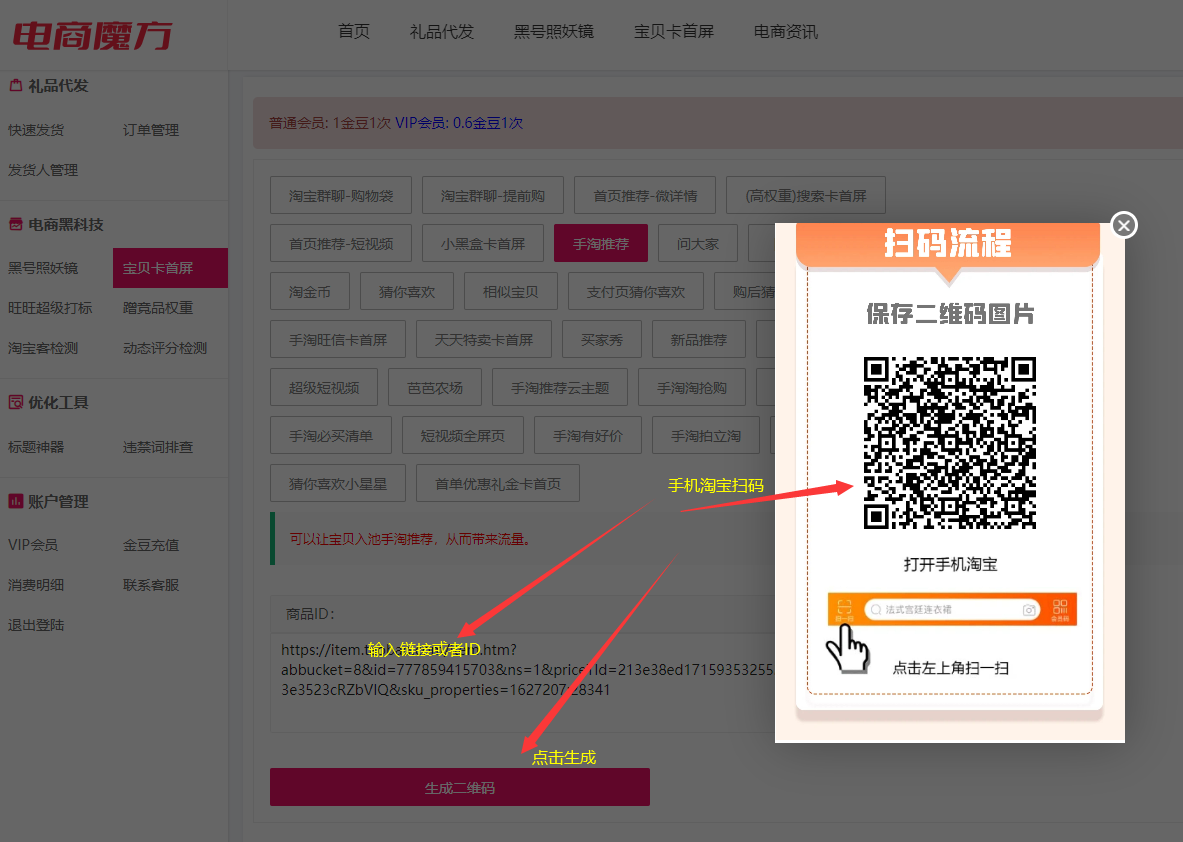Viewport: 1183px width, 842px height.
Task: Open 礼品代发 in the top navigation
Action: (441, 32)
